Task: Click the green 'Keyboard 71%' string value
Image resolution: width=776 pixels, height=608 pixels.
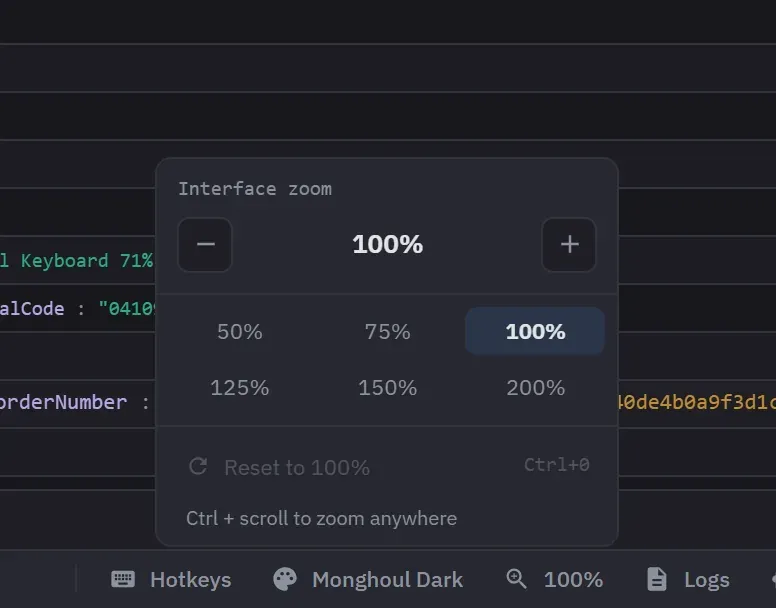Action: tap(87, 261)
